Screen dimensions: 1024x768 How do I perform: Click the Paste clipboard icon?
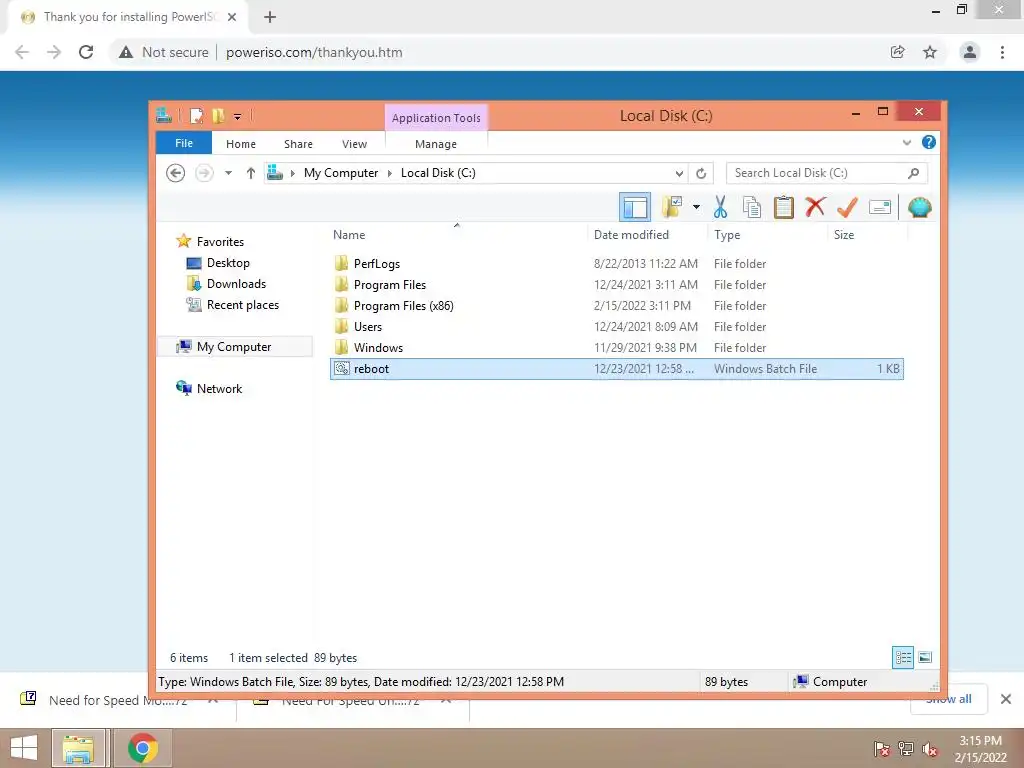(x=783, y=208)
